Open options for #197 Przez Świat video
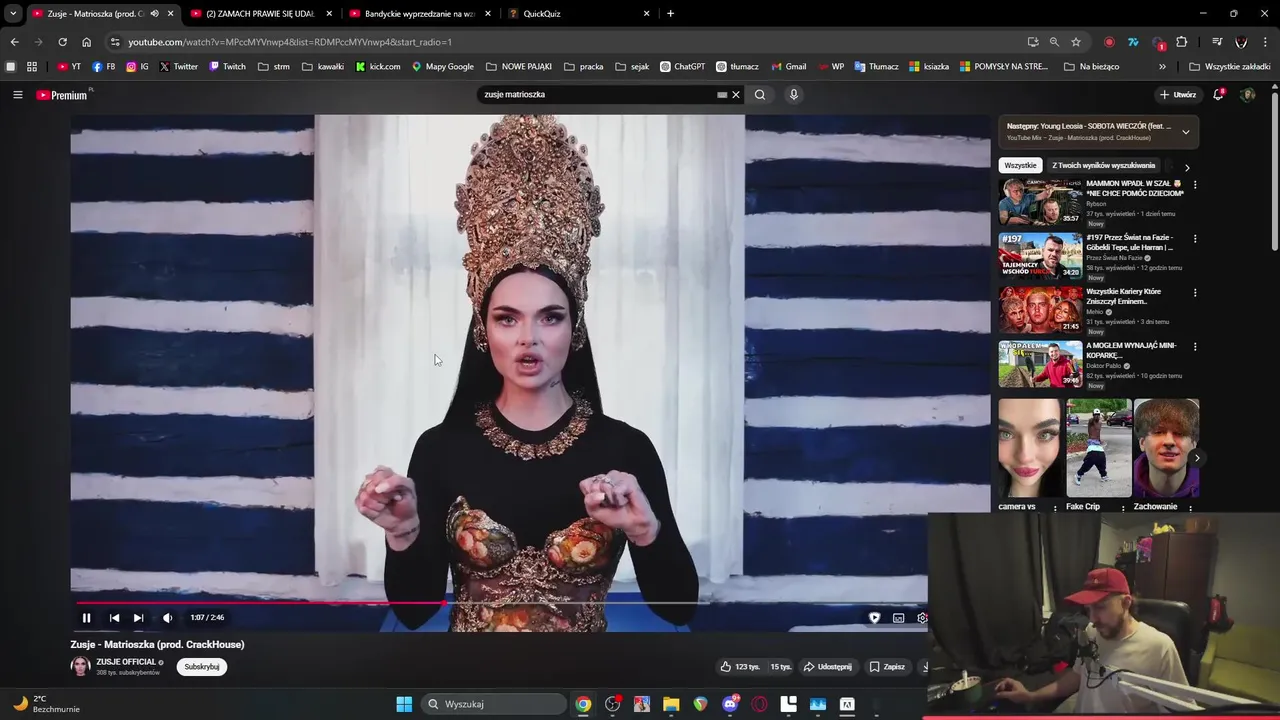Viewport: 1280px width, 720px height. pos(1195,239)
